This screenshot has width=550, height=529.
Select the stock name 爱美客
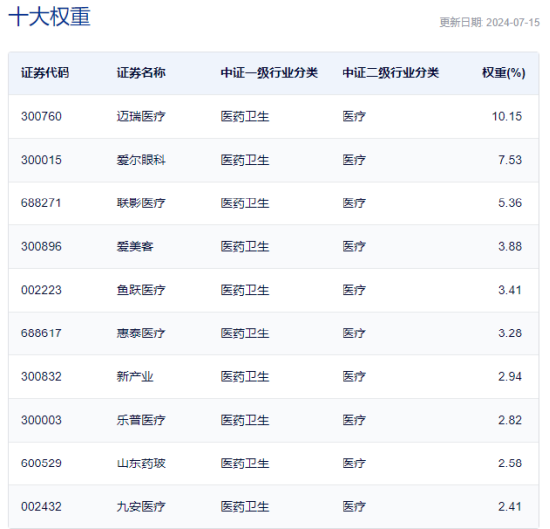(135, 246)
